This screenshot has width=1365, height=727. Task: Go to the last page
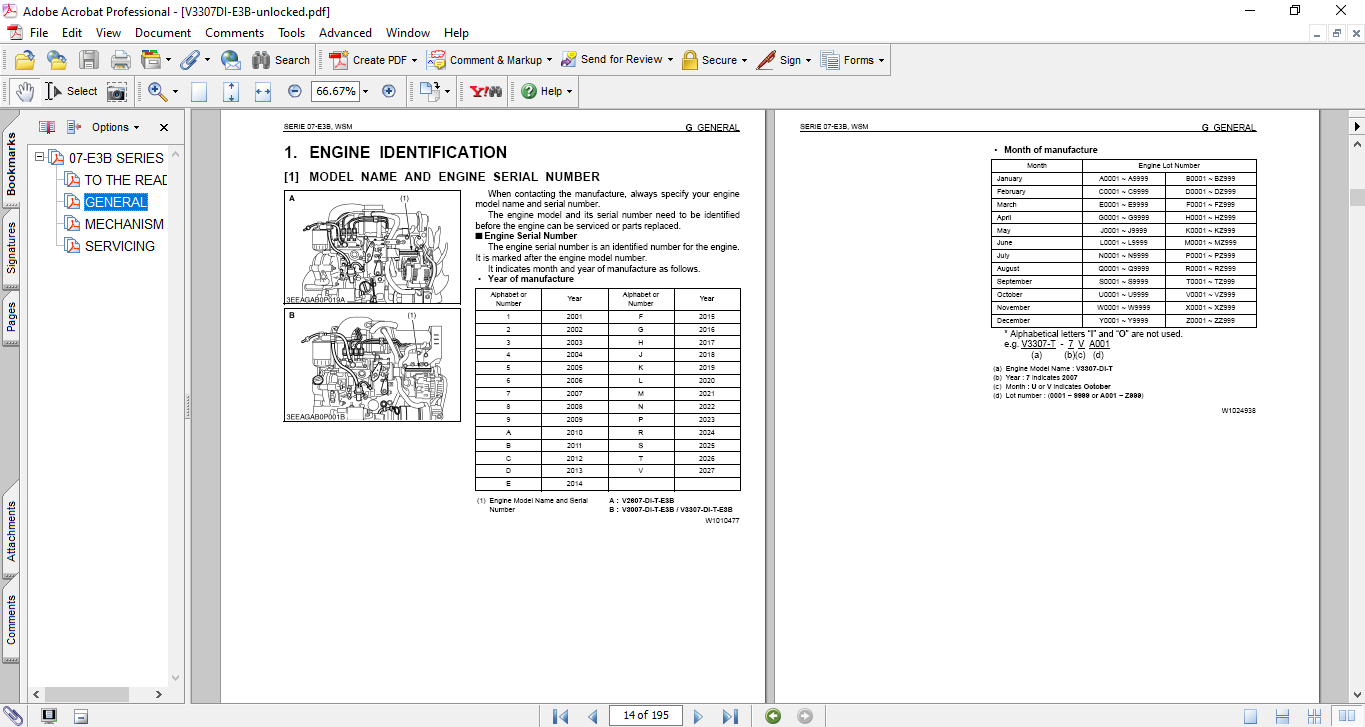click(730, 715)
